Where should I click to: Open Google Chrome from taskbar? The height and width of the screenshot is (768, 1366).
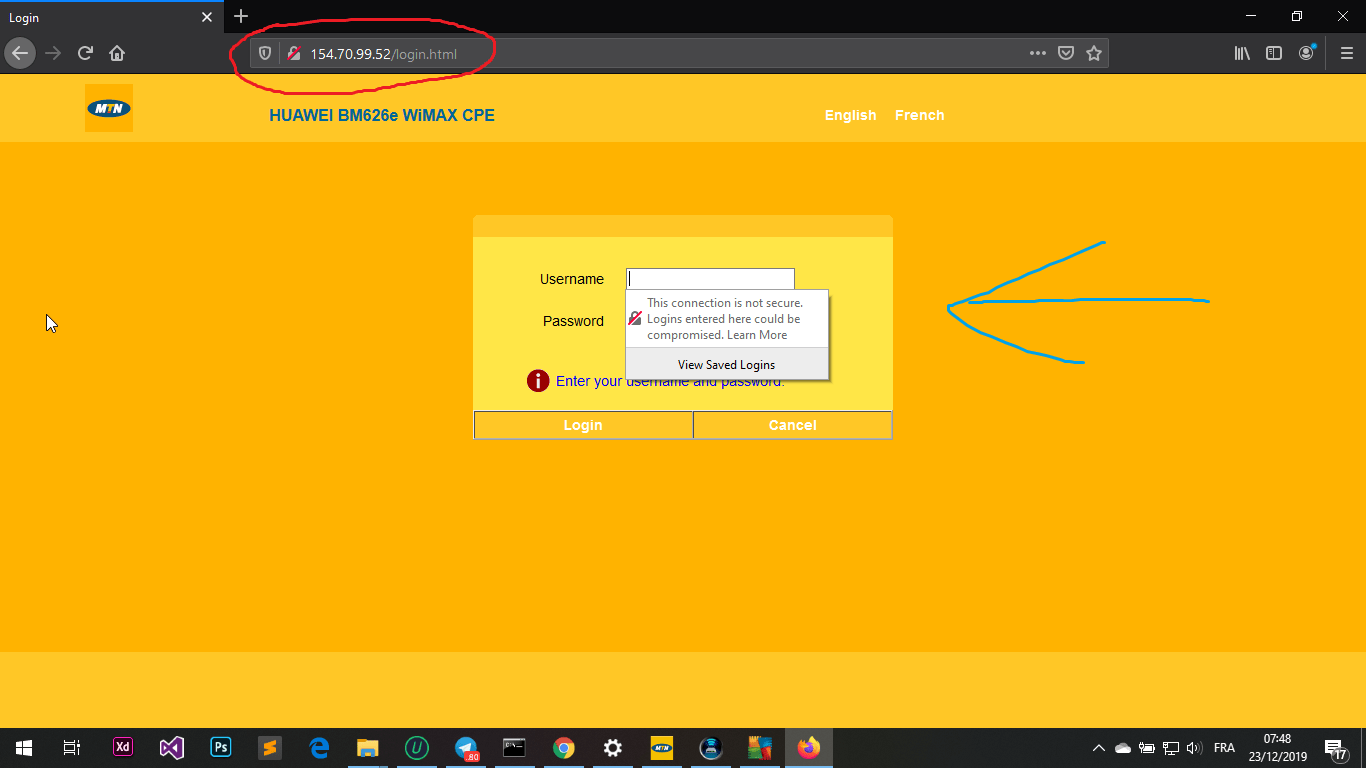click(564, 748)
